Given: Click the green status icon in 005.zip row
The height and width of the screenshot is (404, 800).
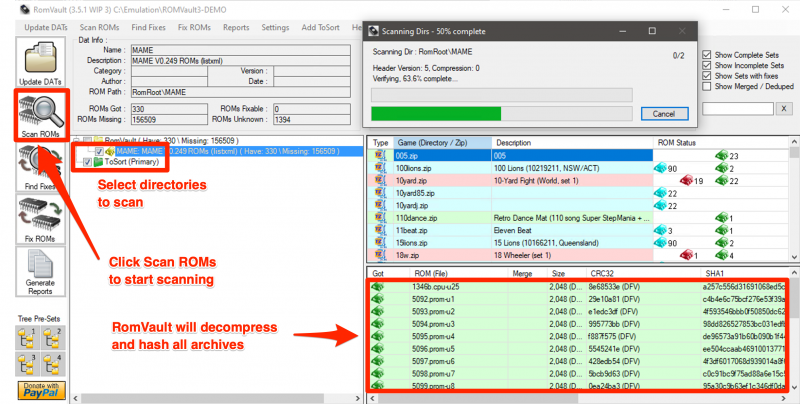Looking at the screenshot, I should point(721,156).
